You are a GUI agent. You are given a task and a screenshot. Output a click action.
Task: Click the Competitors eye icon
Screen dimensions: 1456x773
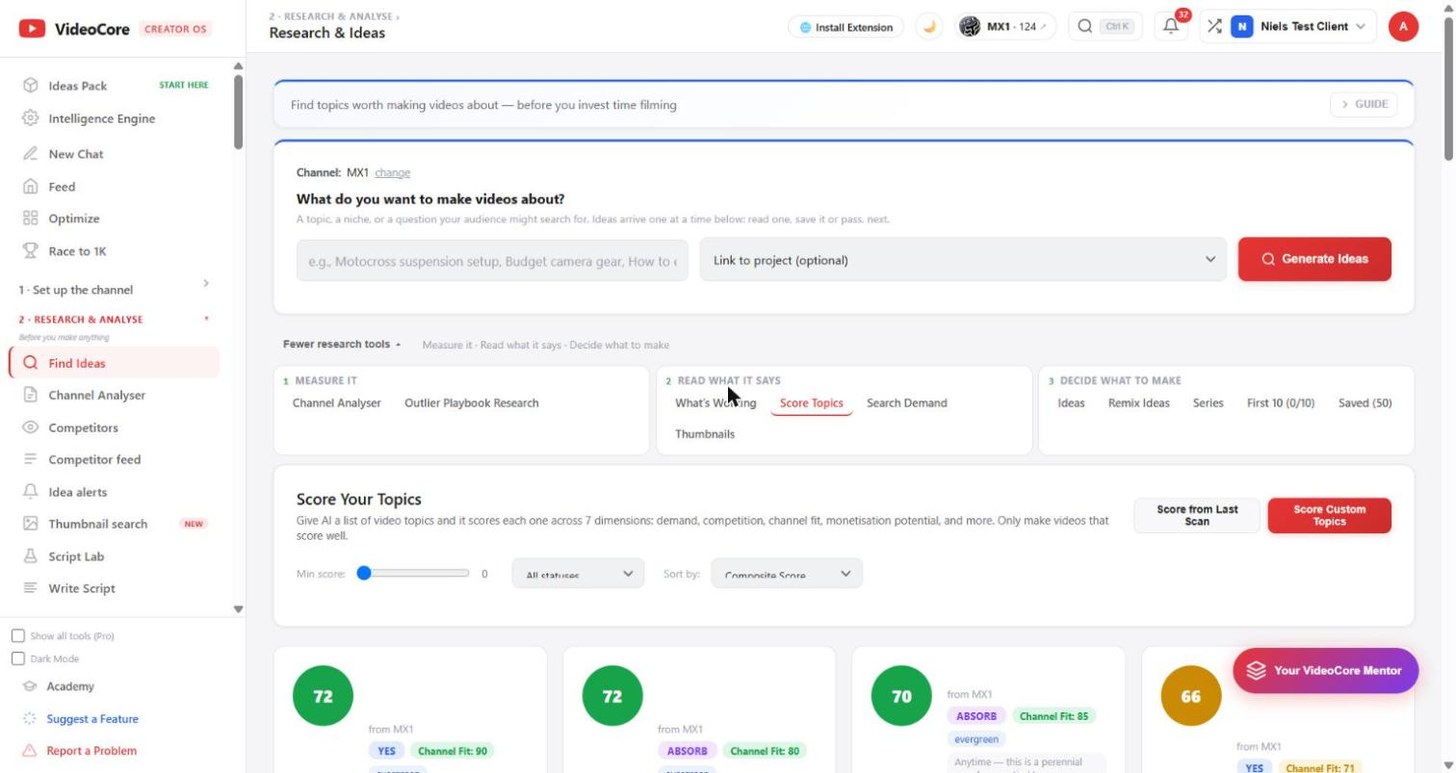click(x=30, y=427)
